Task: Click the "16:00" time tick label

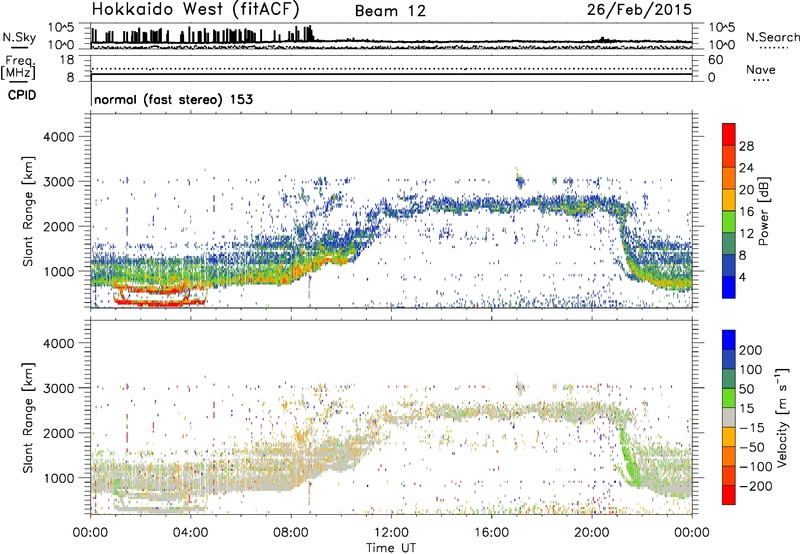Action: click(x=491, y=533)
